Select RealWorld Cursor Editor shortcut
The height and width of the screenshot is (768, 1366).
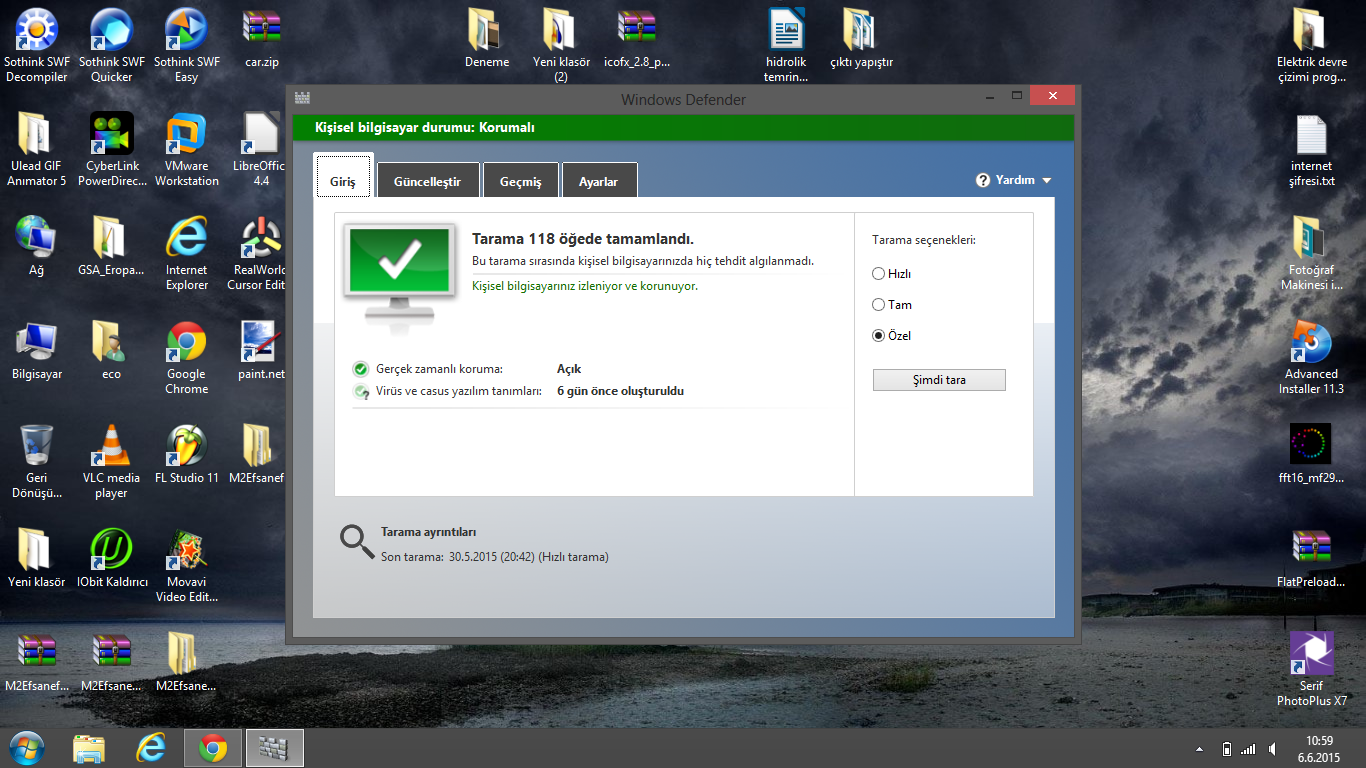pos(258,255)
